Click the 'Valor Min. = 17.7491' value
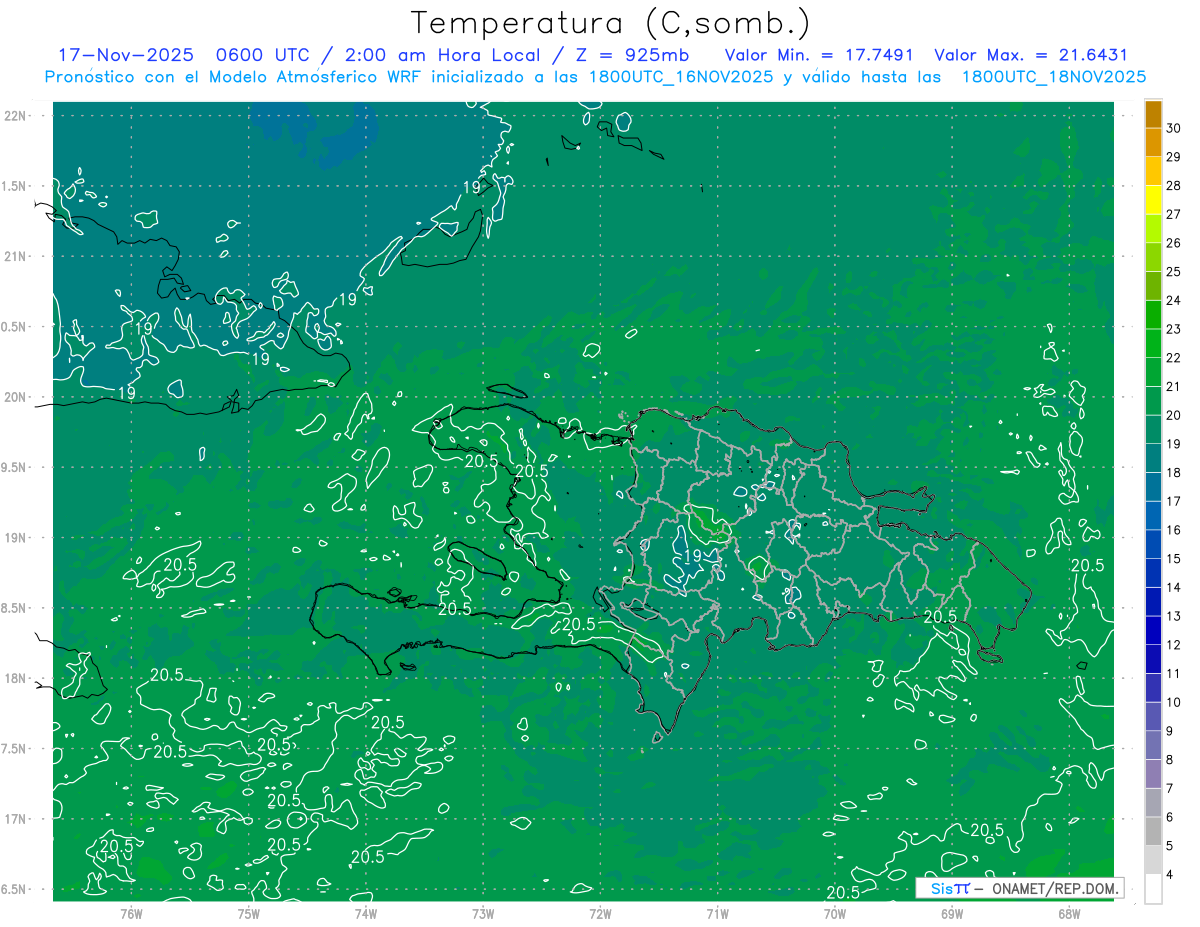1200x927 pixels. 818,56
